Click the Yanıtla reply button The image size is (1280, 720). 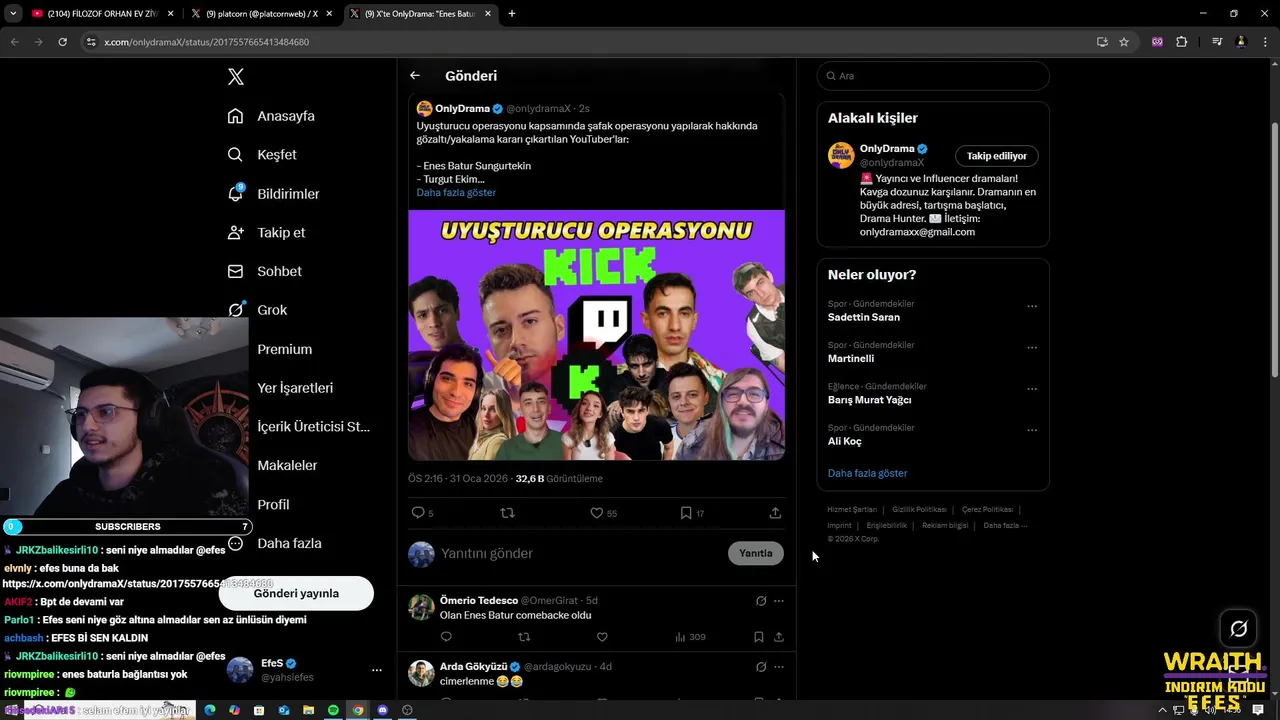(756, 553)
